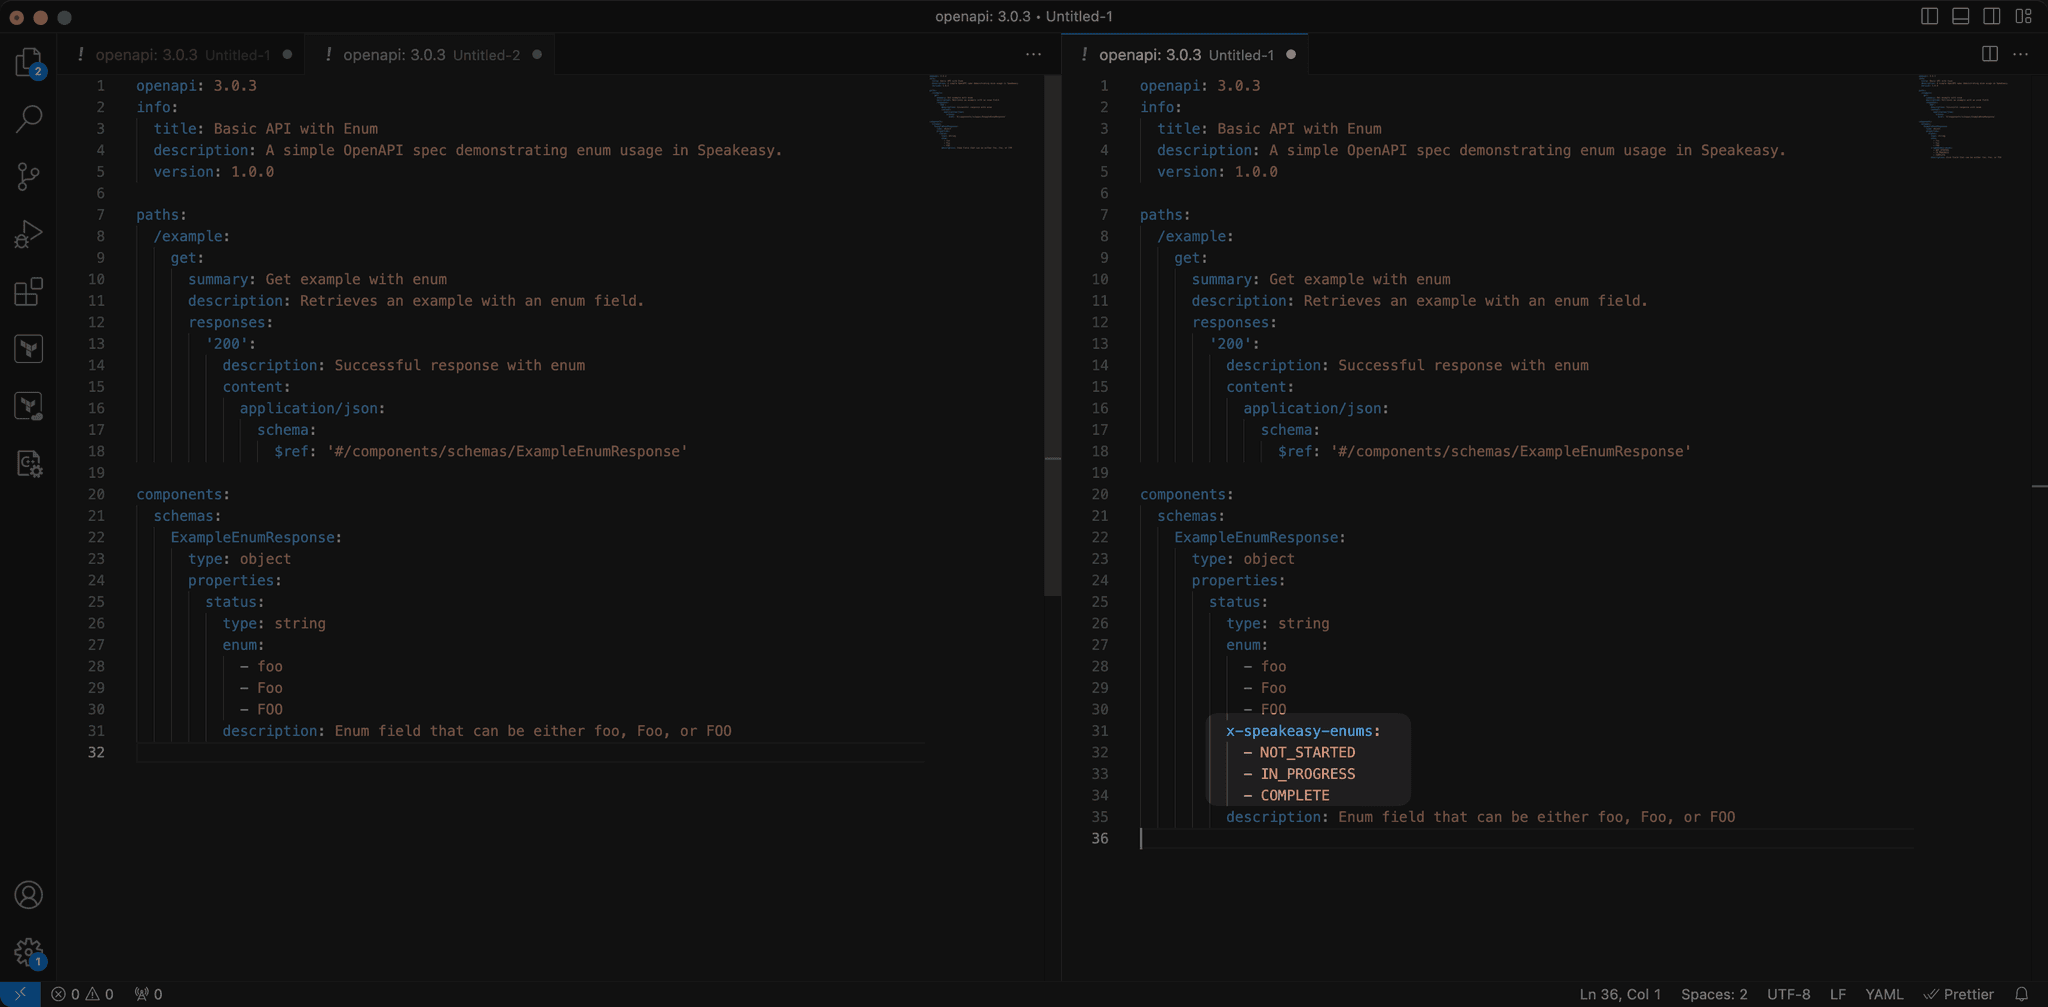This screenshot has height=1007, width=2048.
Task: Click 'application/json:' in right editor
Action: pos(1316,409)
